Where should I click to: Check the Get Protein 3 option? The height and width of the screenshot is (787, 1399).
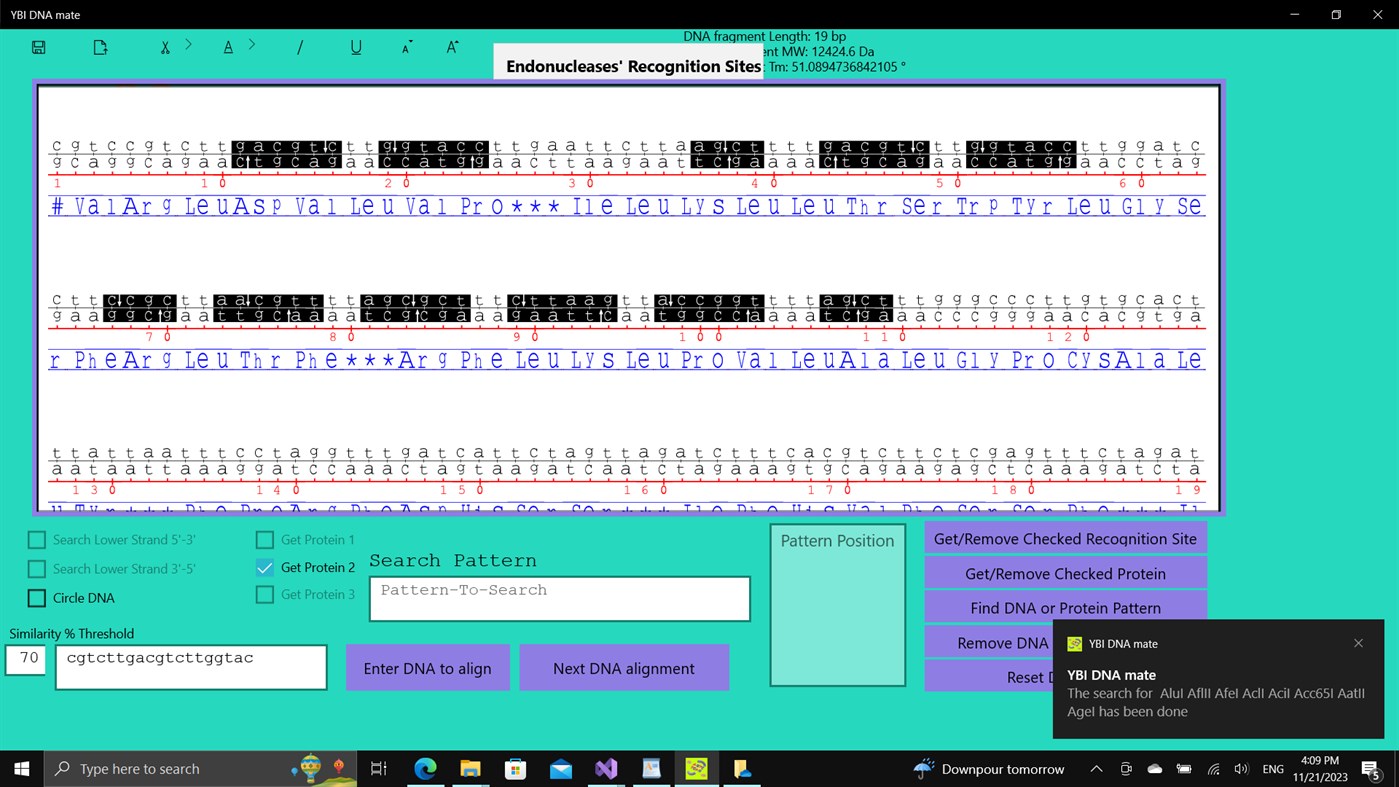(264, 594)
